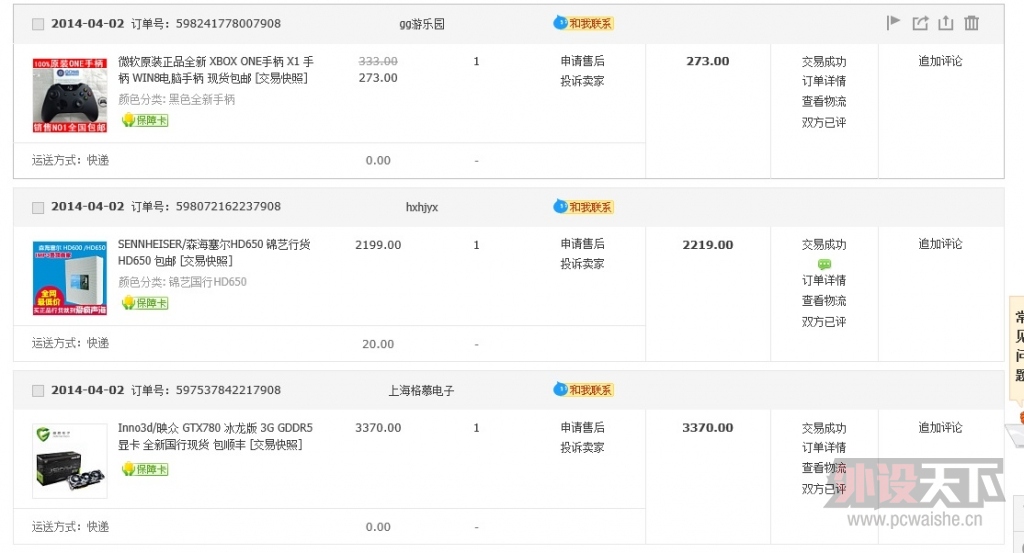Click green message bubble in HD650 order
The image size is (1024, 553).
824,264
